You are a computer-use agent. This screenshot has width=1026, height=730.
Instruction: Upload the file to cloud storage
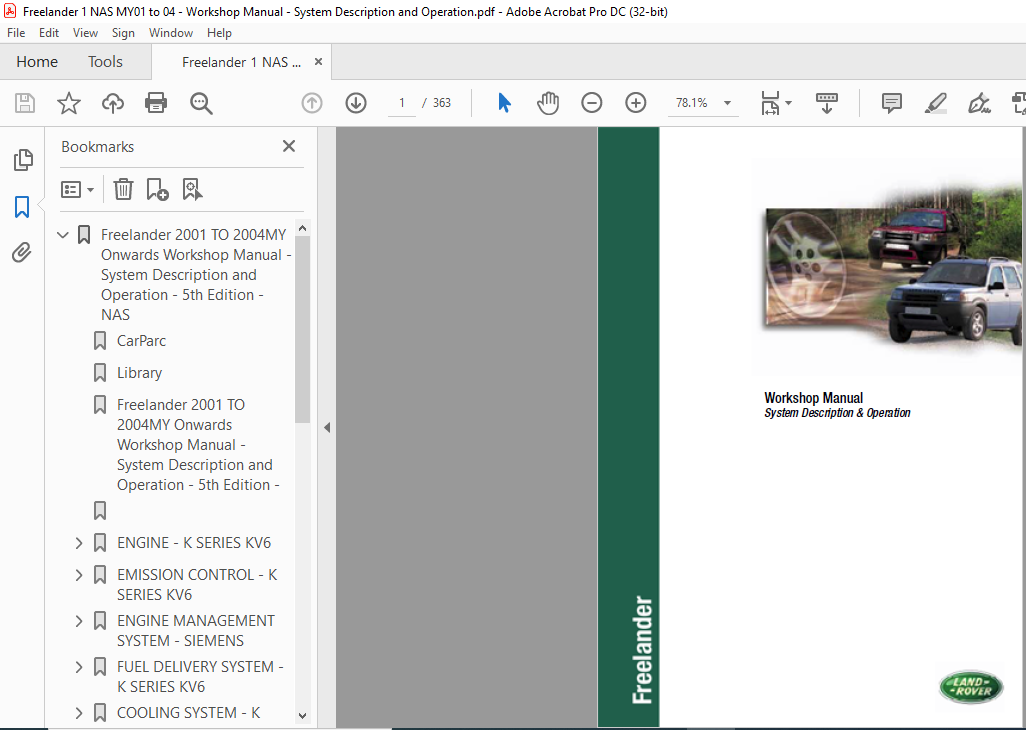click(113, 103)
